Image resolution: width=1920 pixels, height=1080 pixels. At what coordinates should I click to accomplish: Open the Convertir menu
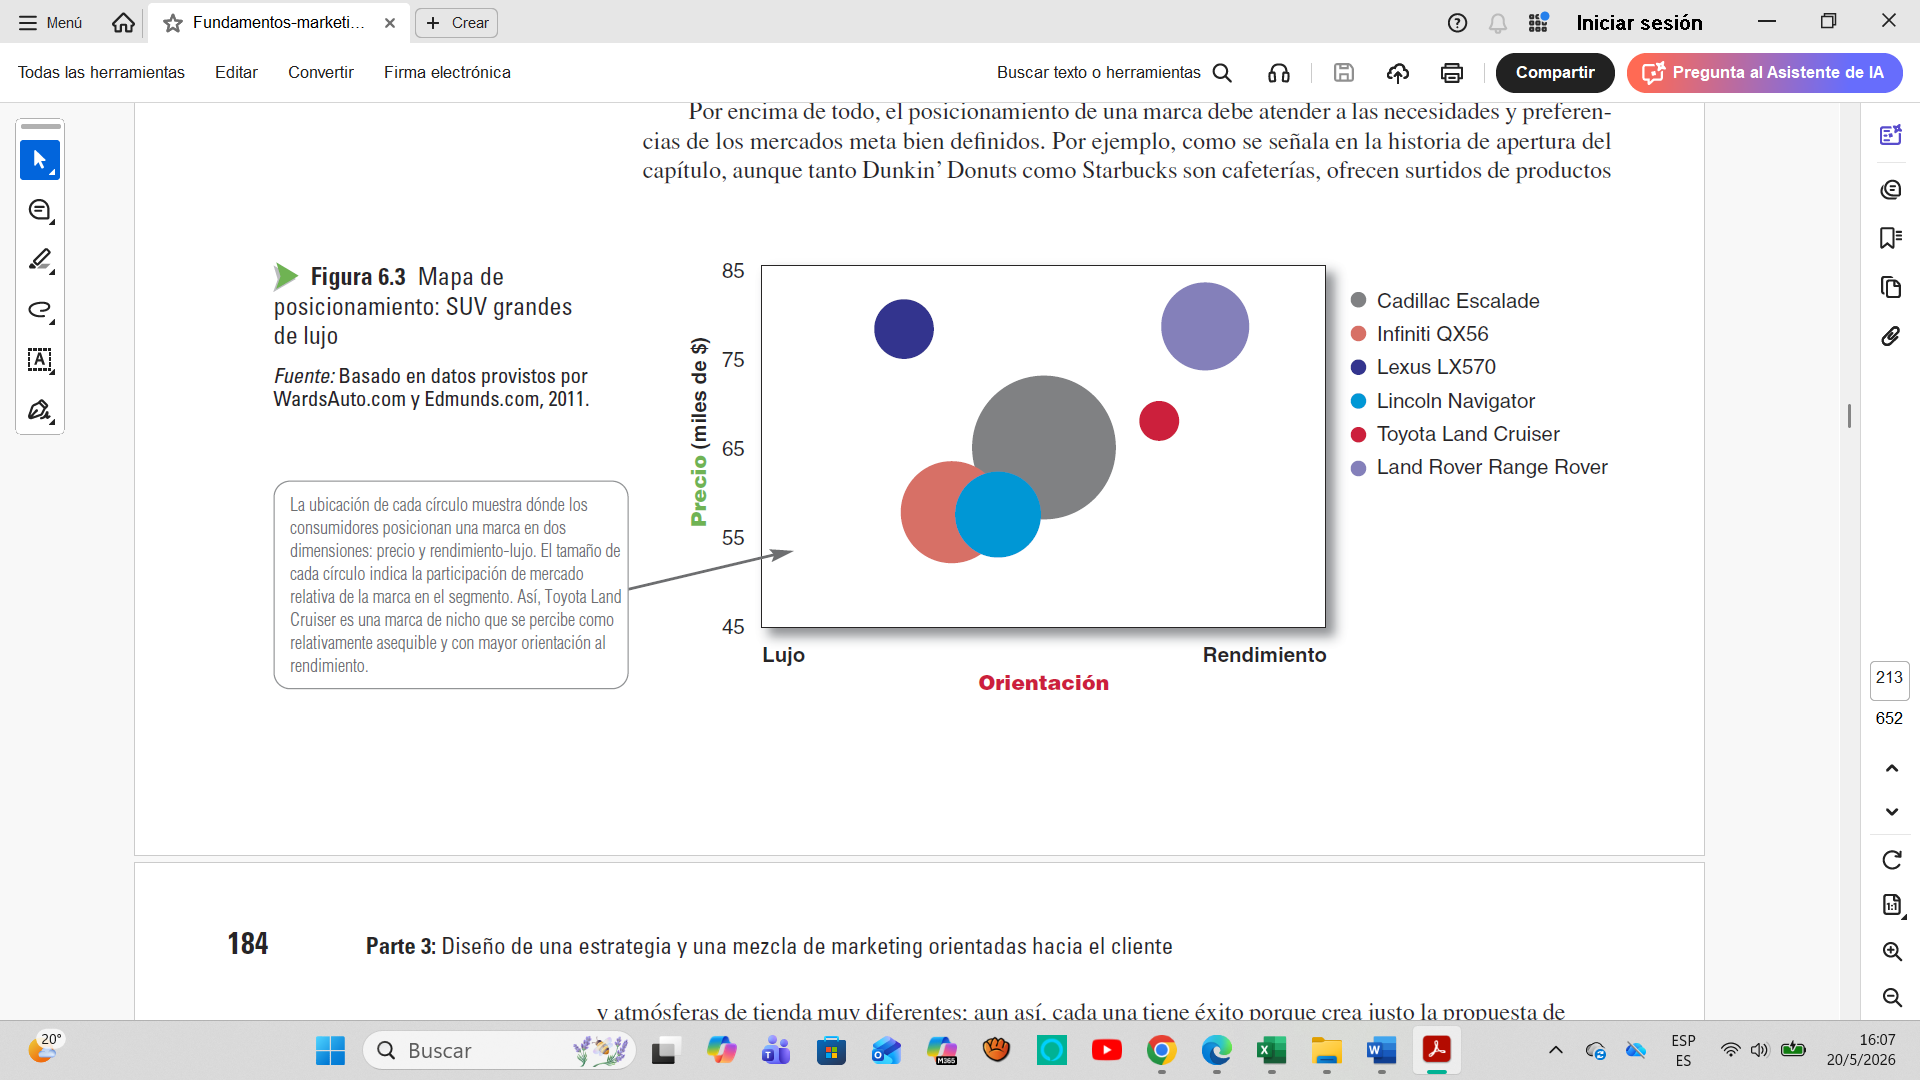[321, 72]
